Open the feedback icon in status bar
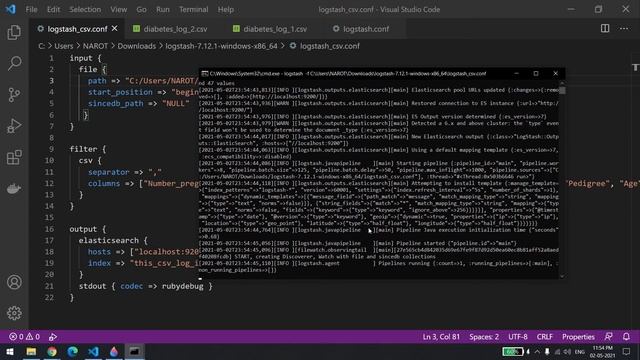The height and width of the screenshot is (360, 640). pos(608,337)
